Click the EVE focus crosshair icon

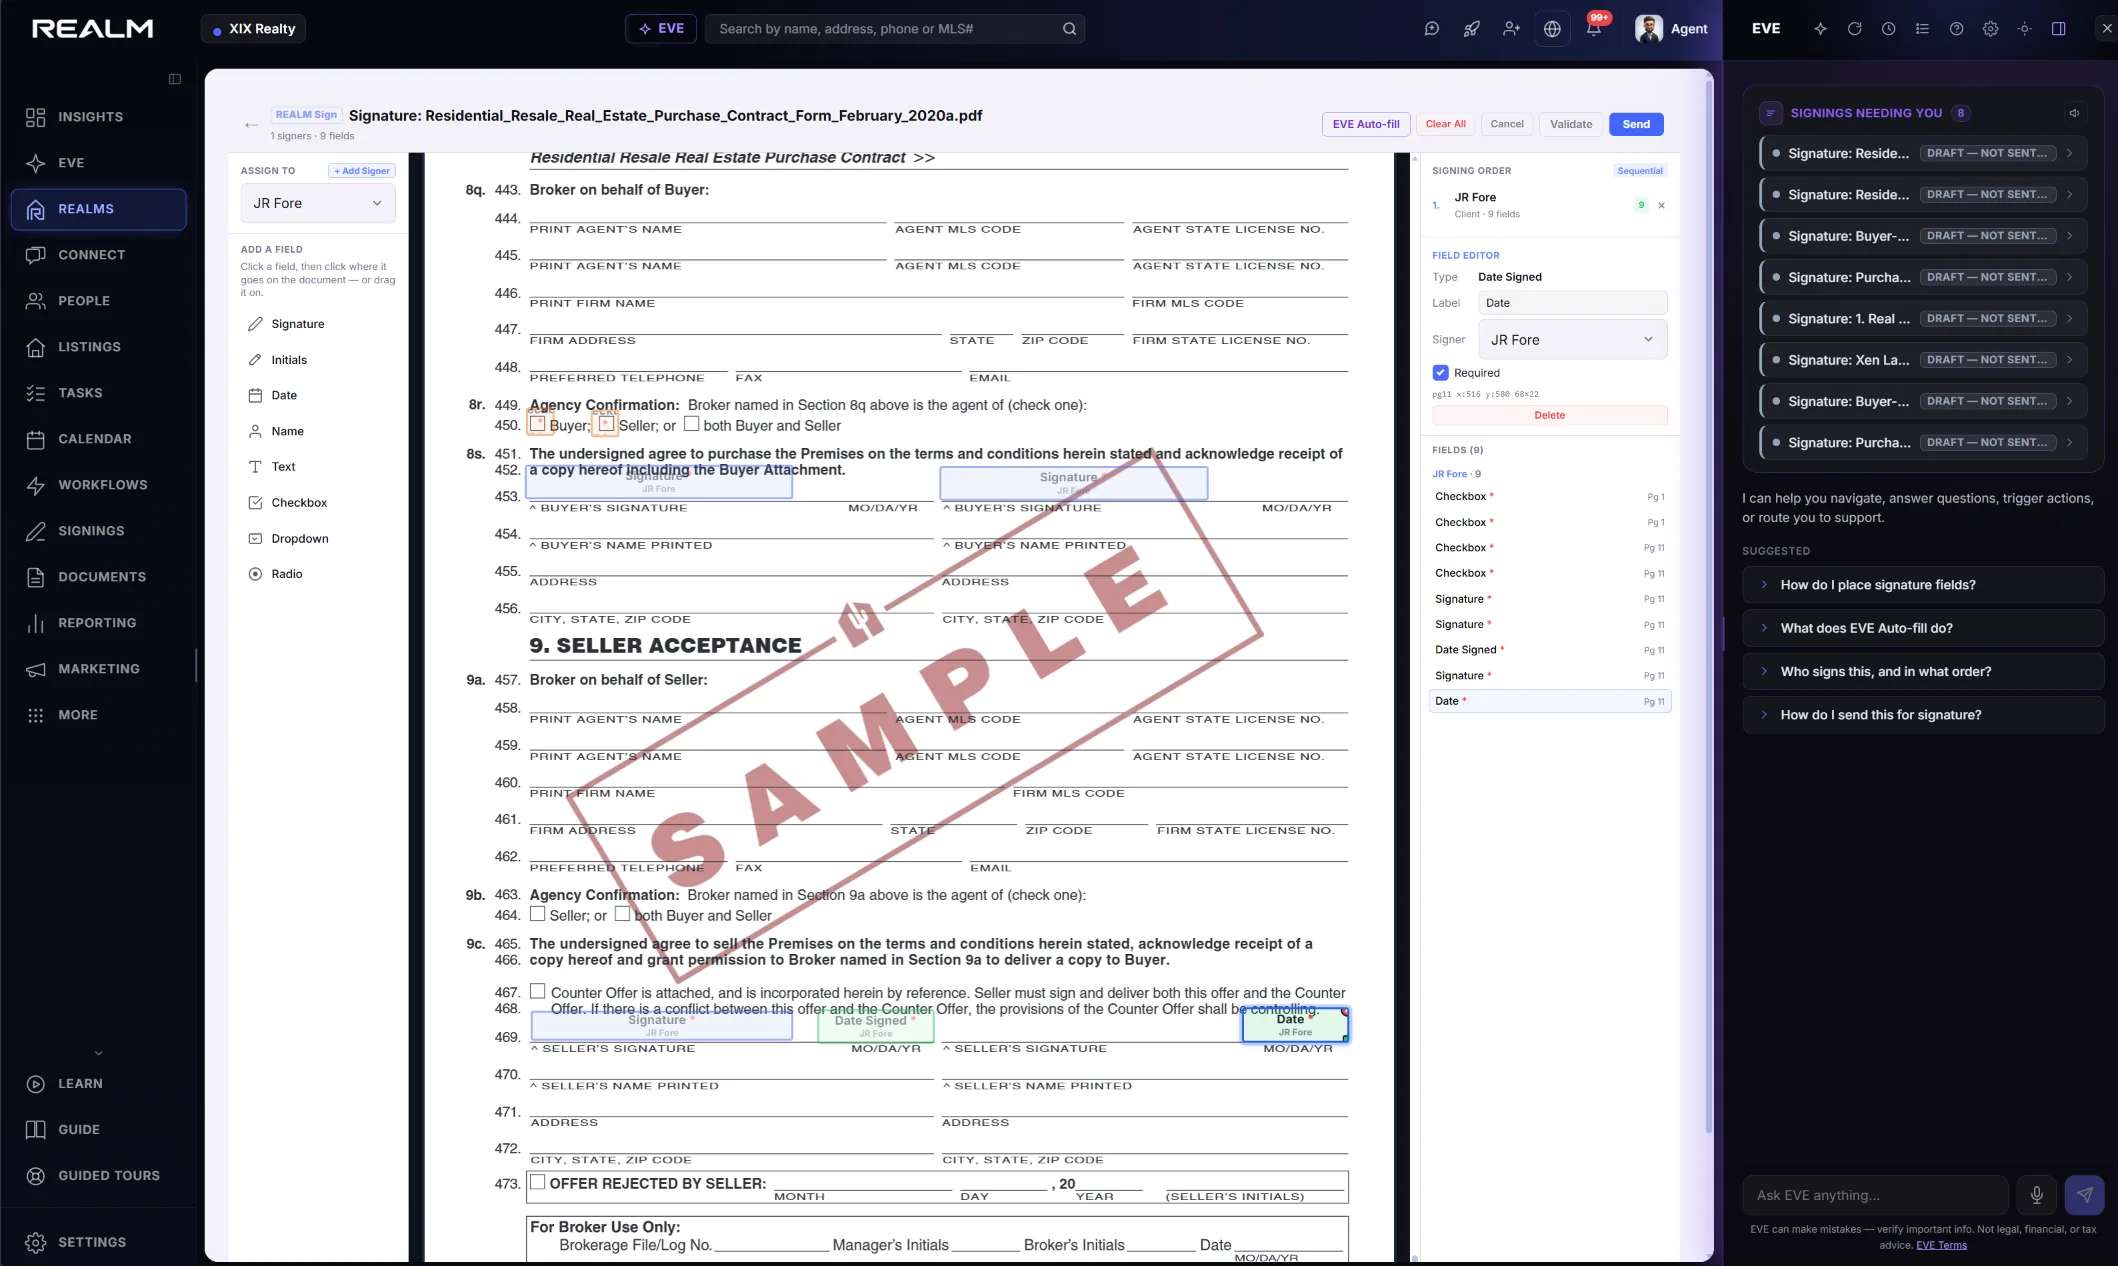coord(2024,29)
